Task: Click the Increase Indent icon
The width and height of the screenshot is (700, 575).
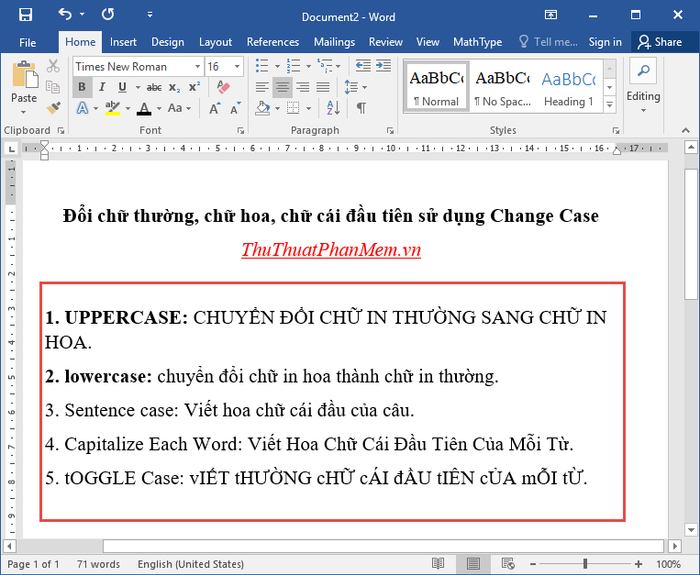Action: point(383,67)
